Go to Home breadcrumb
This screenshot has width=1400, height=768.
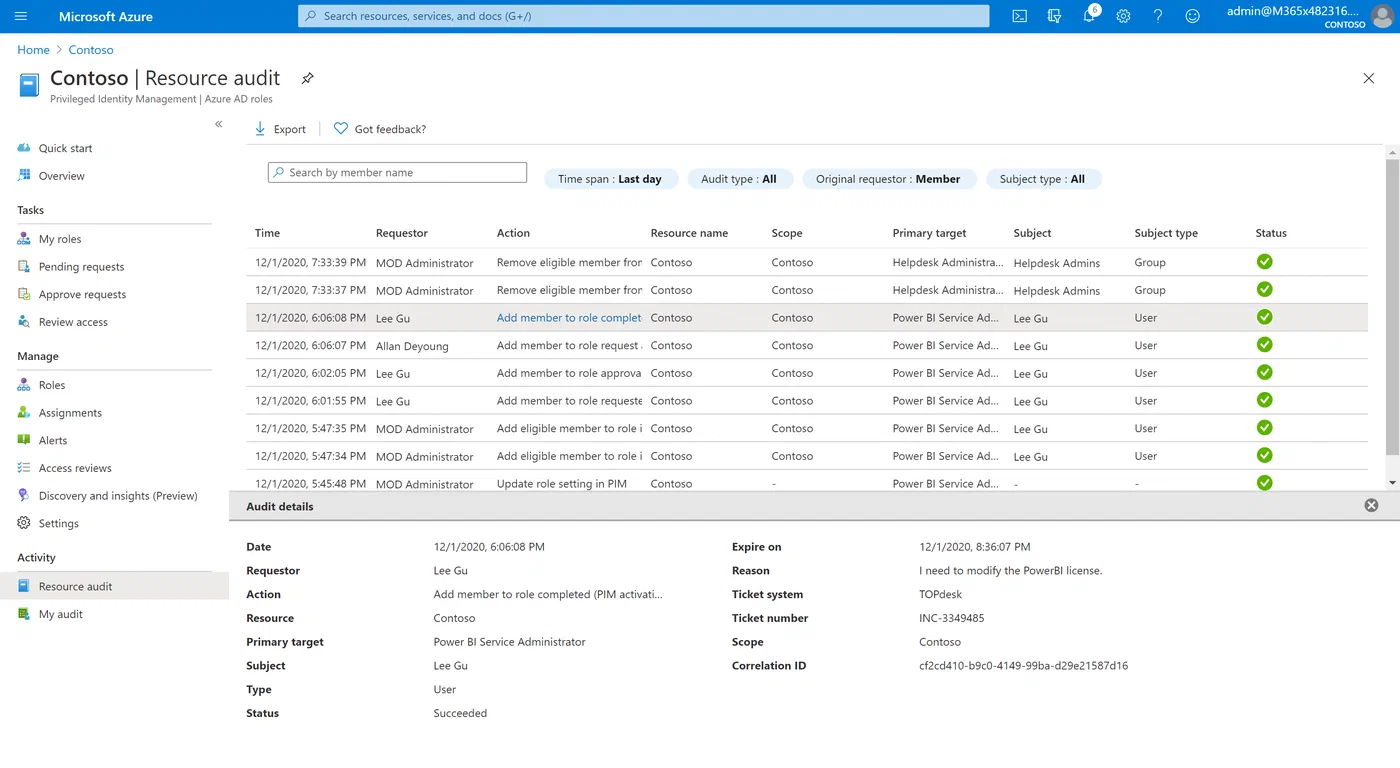pos(33,50)
